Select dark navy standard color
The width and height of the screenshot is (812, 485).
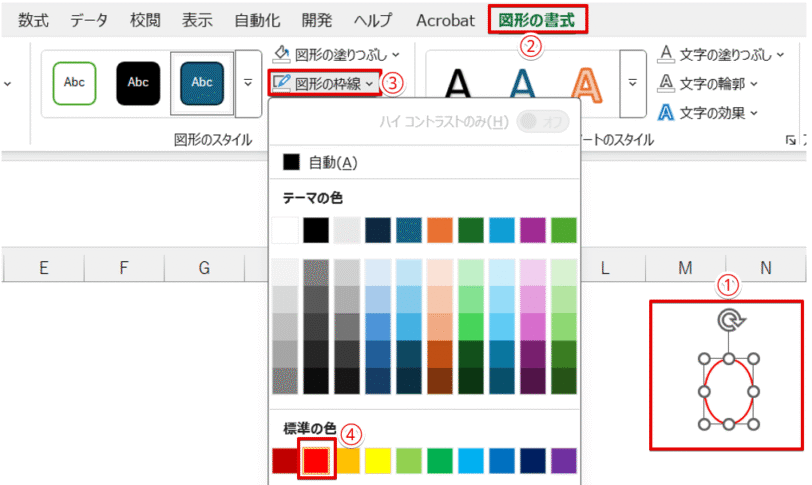533,461
